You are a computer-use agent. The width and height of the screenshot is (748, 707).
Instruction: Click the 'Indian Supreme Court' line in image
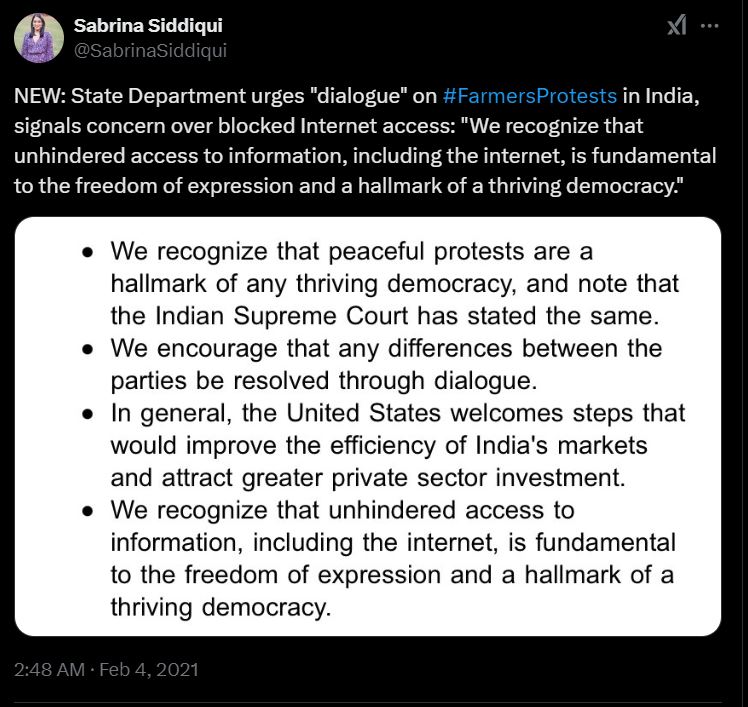384,316
